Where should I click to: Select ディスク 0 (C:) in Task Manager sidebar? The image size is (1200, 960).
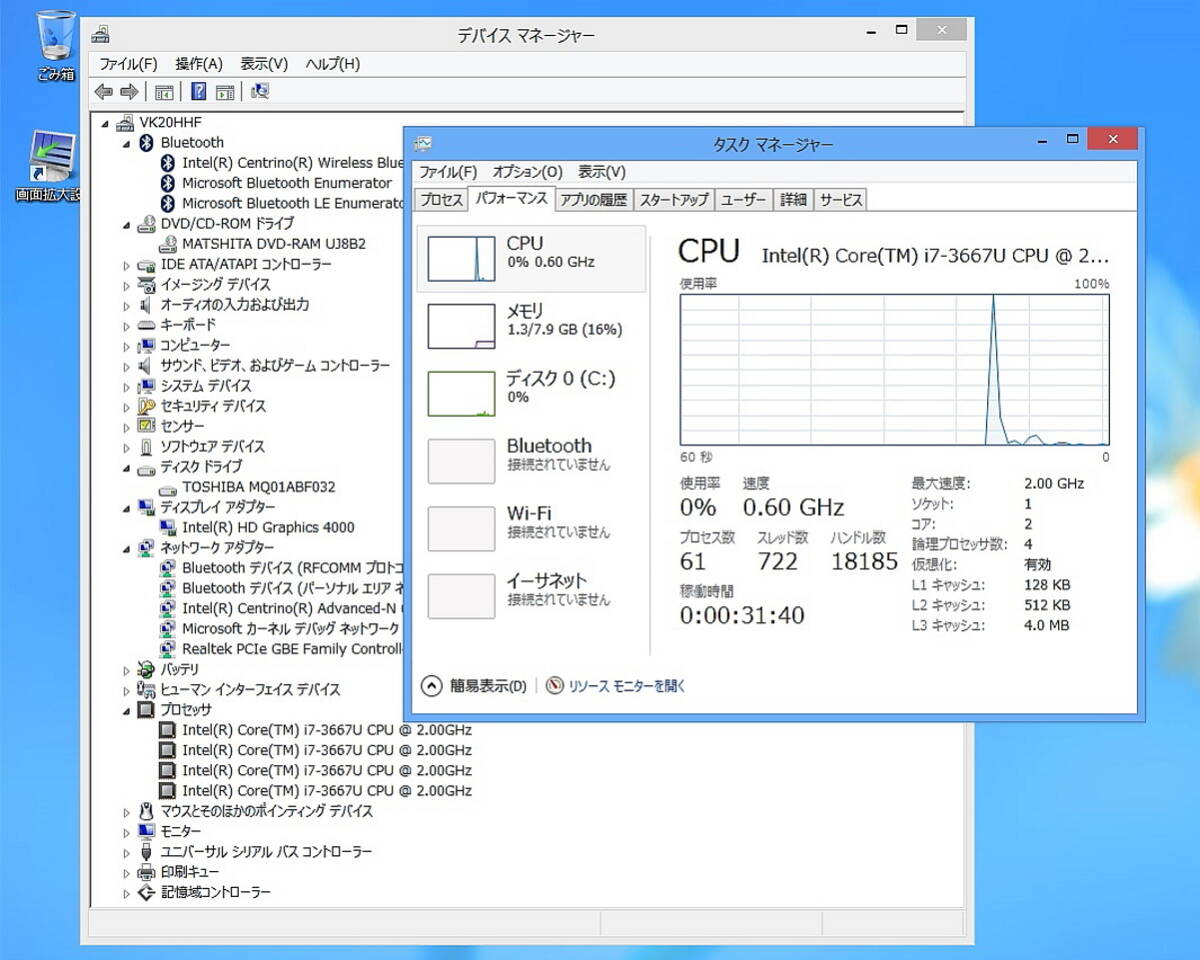pyautogui.click(x=531, y=393)
